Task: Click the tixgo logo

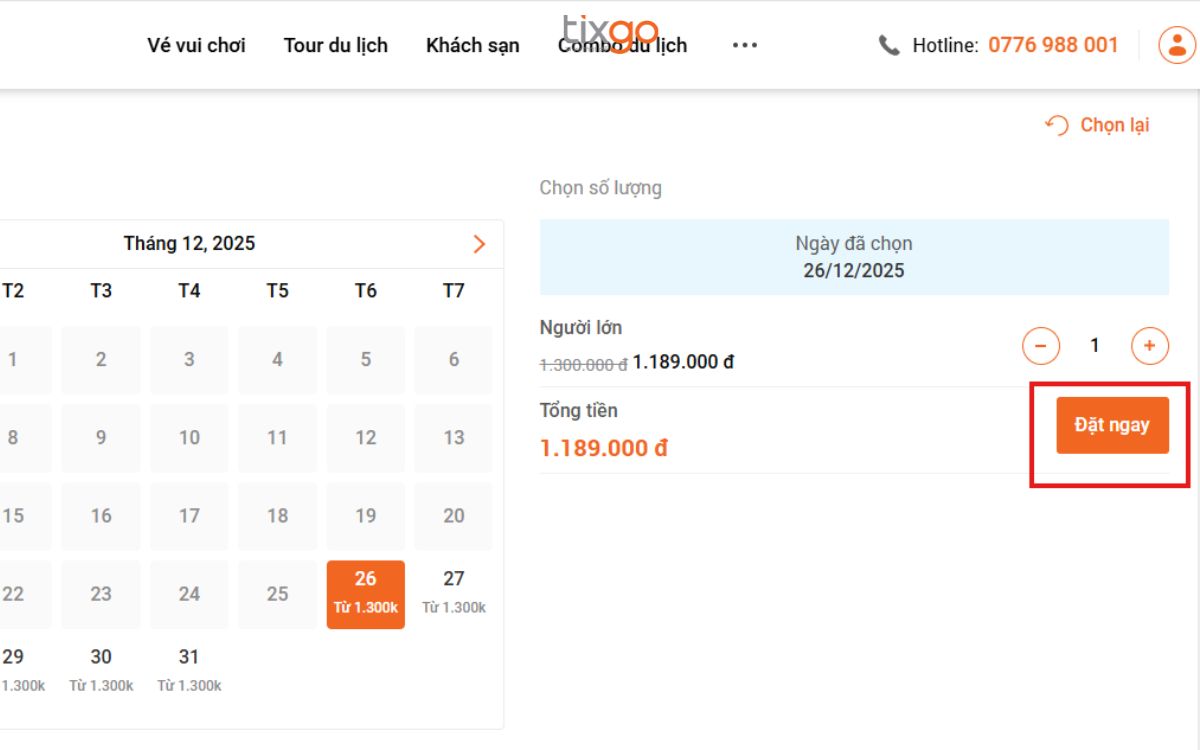Action: tap(610, 30)
